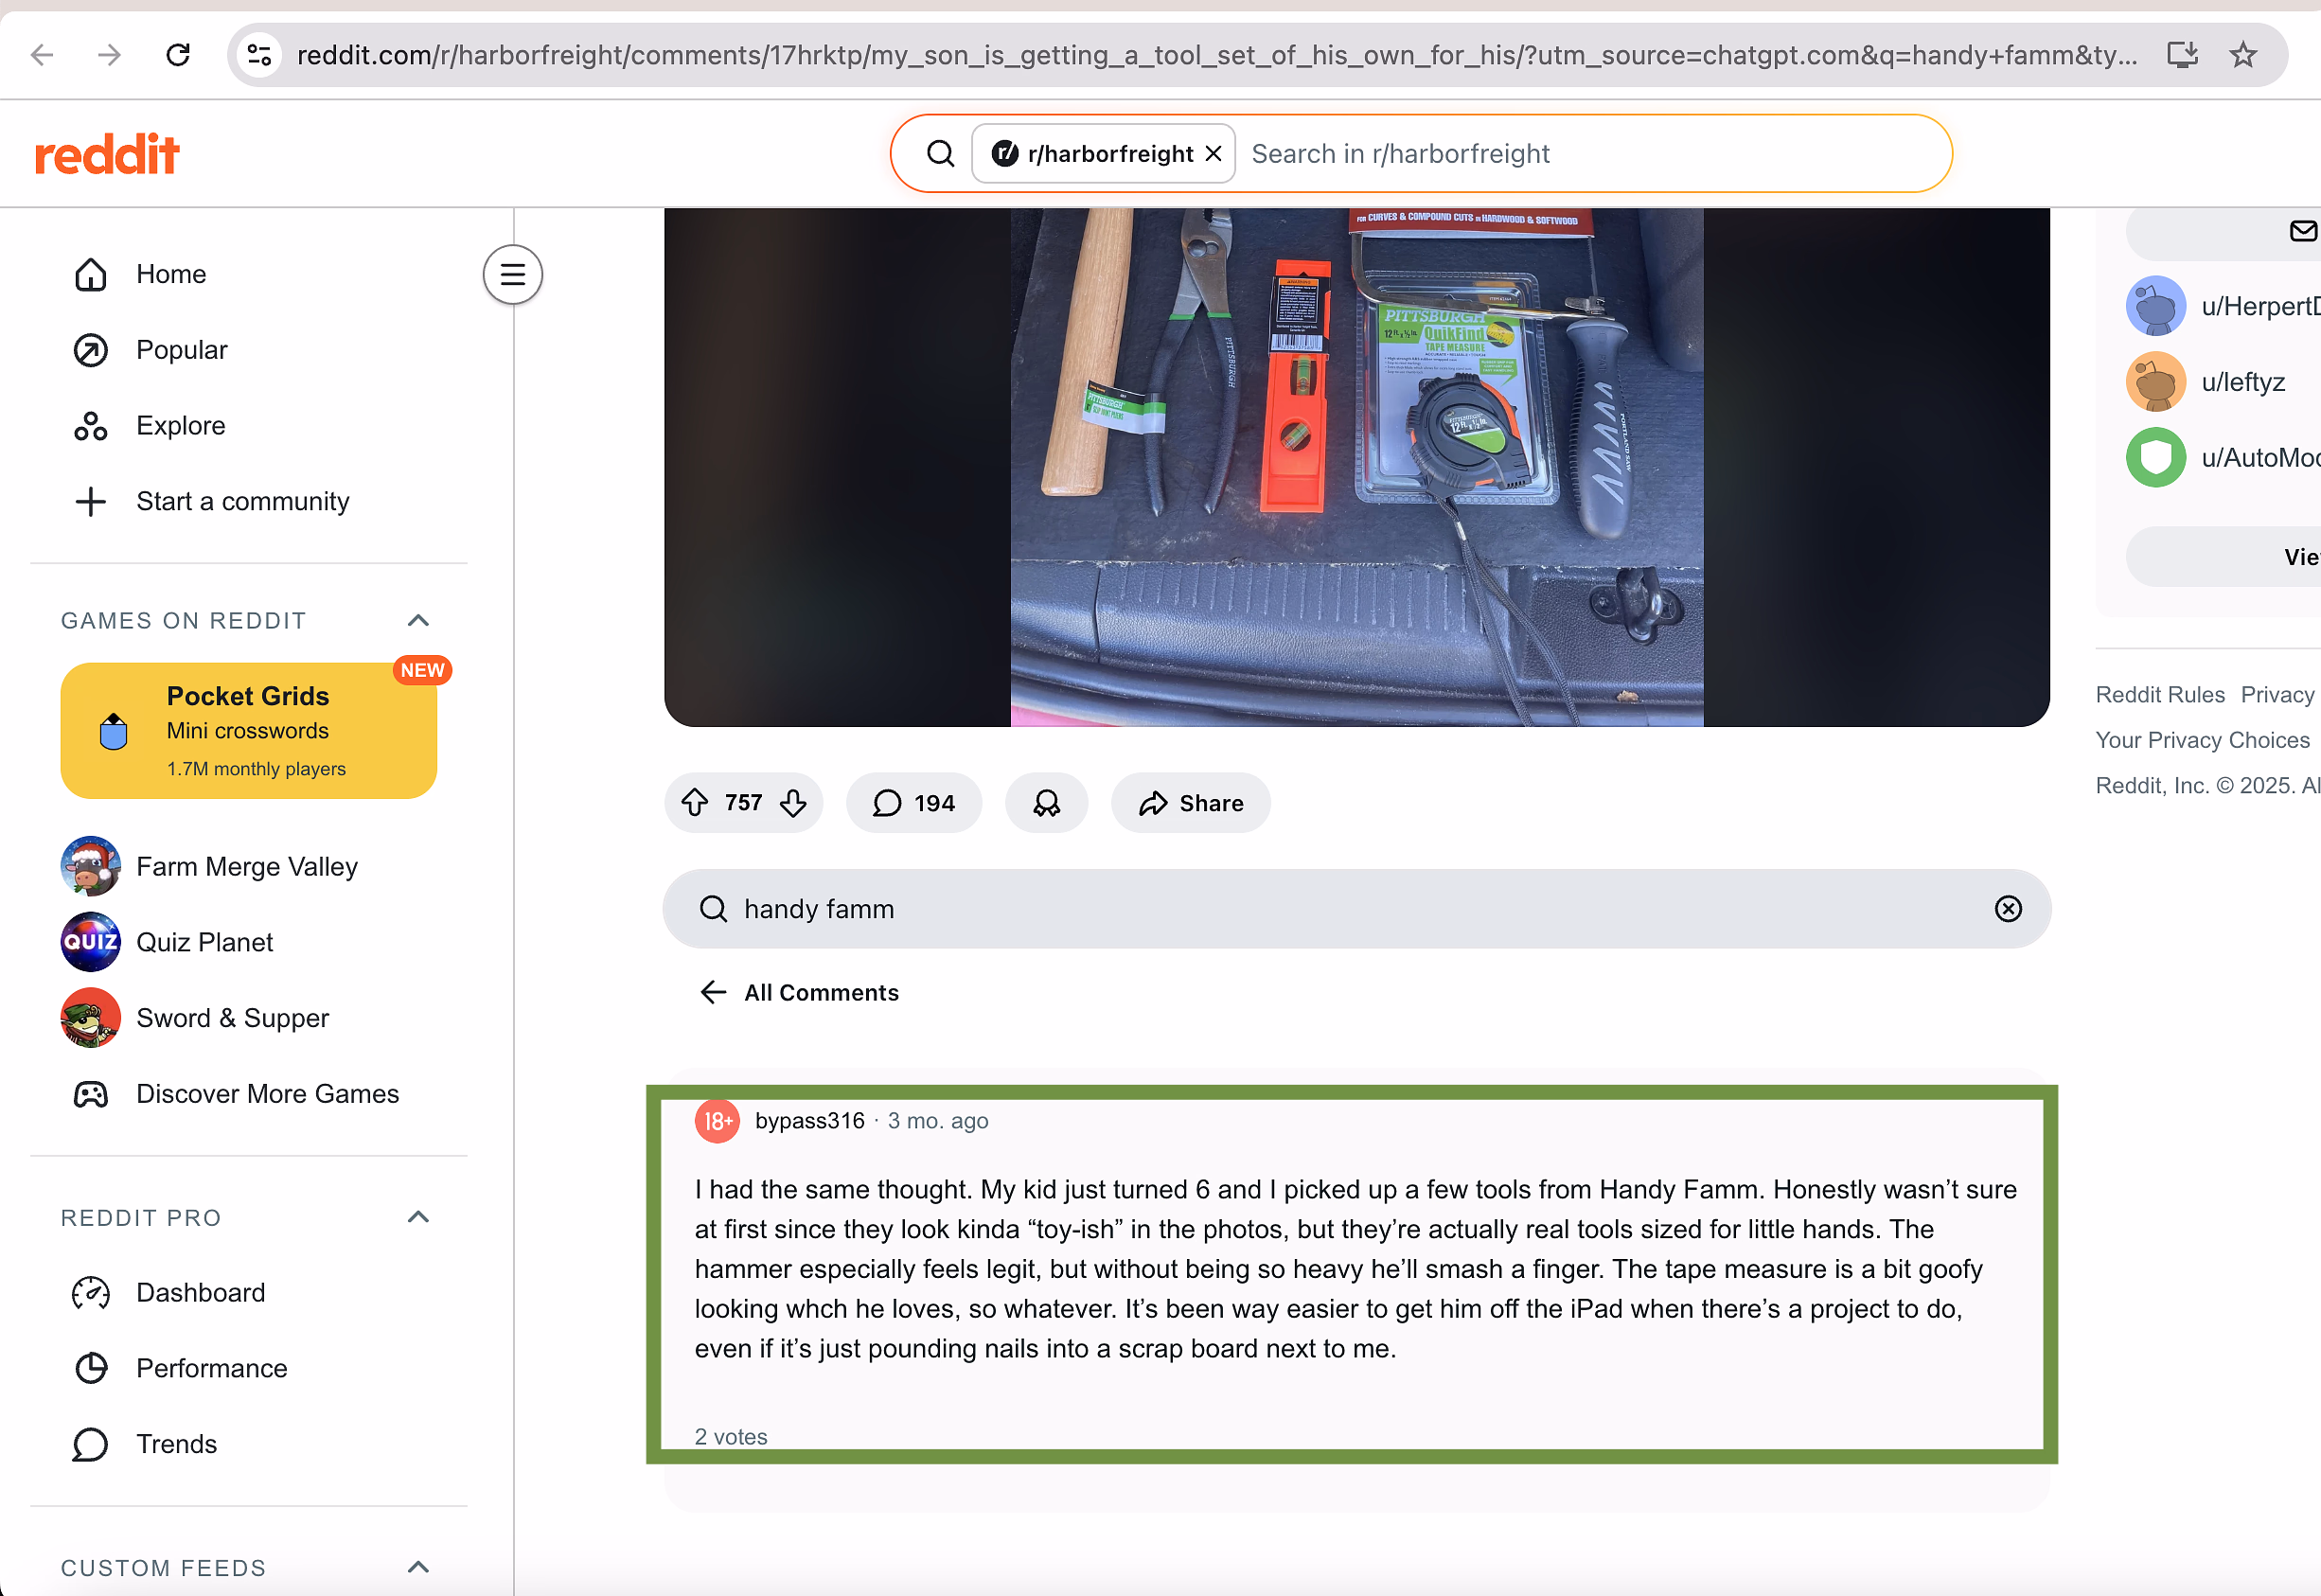Upvote the post

pyautogui.click(x=695, y=803)
